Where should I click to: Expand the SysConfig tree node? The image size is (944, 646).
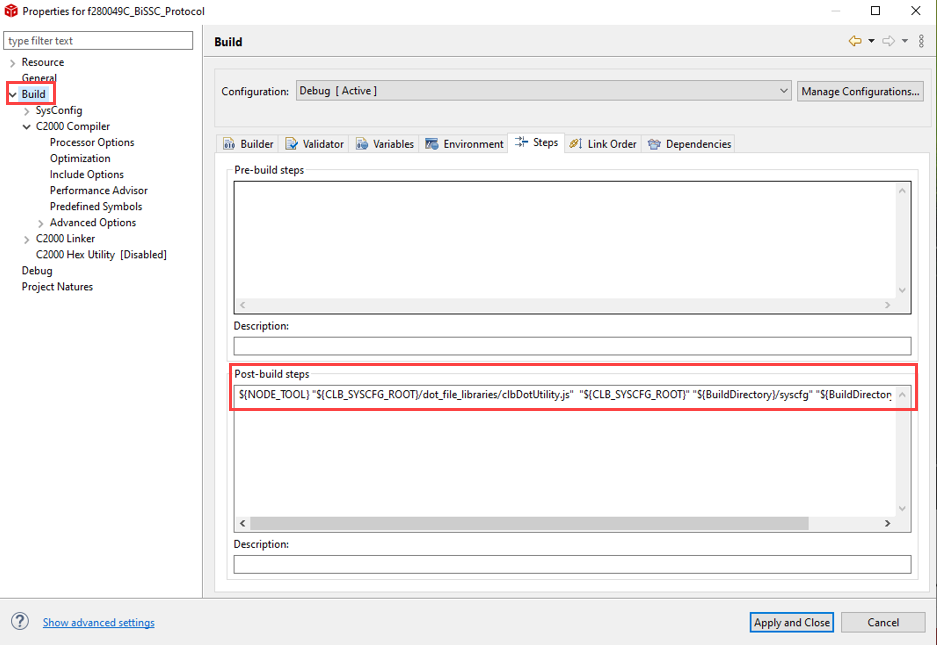(26, 111)
